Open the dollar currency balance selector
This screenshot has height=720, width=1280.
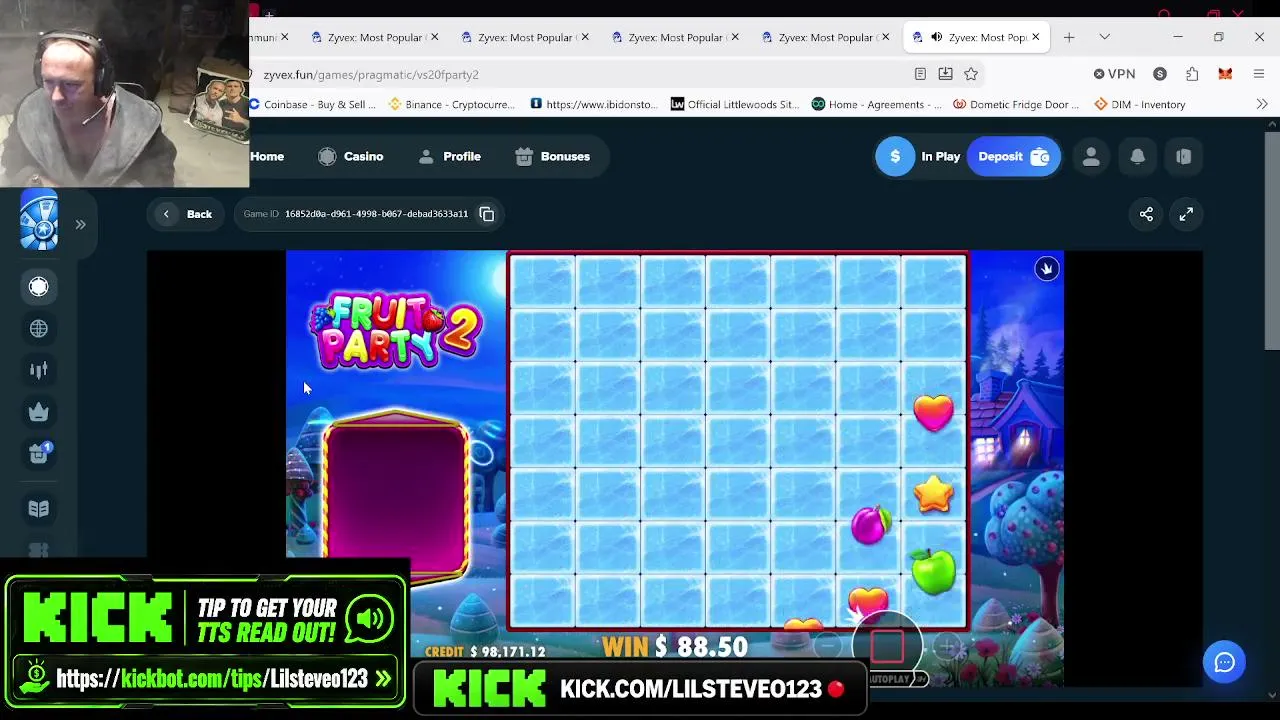pyautogui.click(x=895, y=156)
